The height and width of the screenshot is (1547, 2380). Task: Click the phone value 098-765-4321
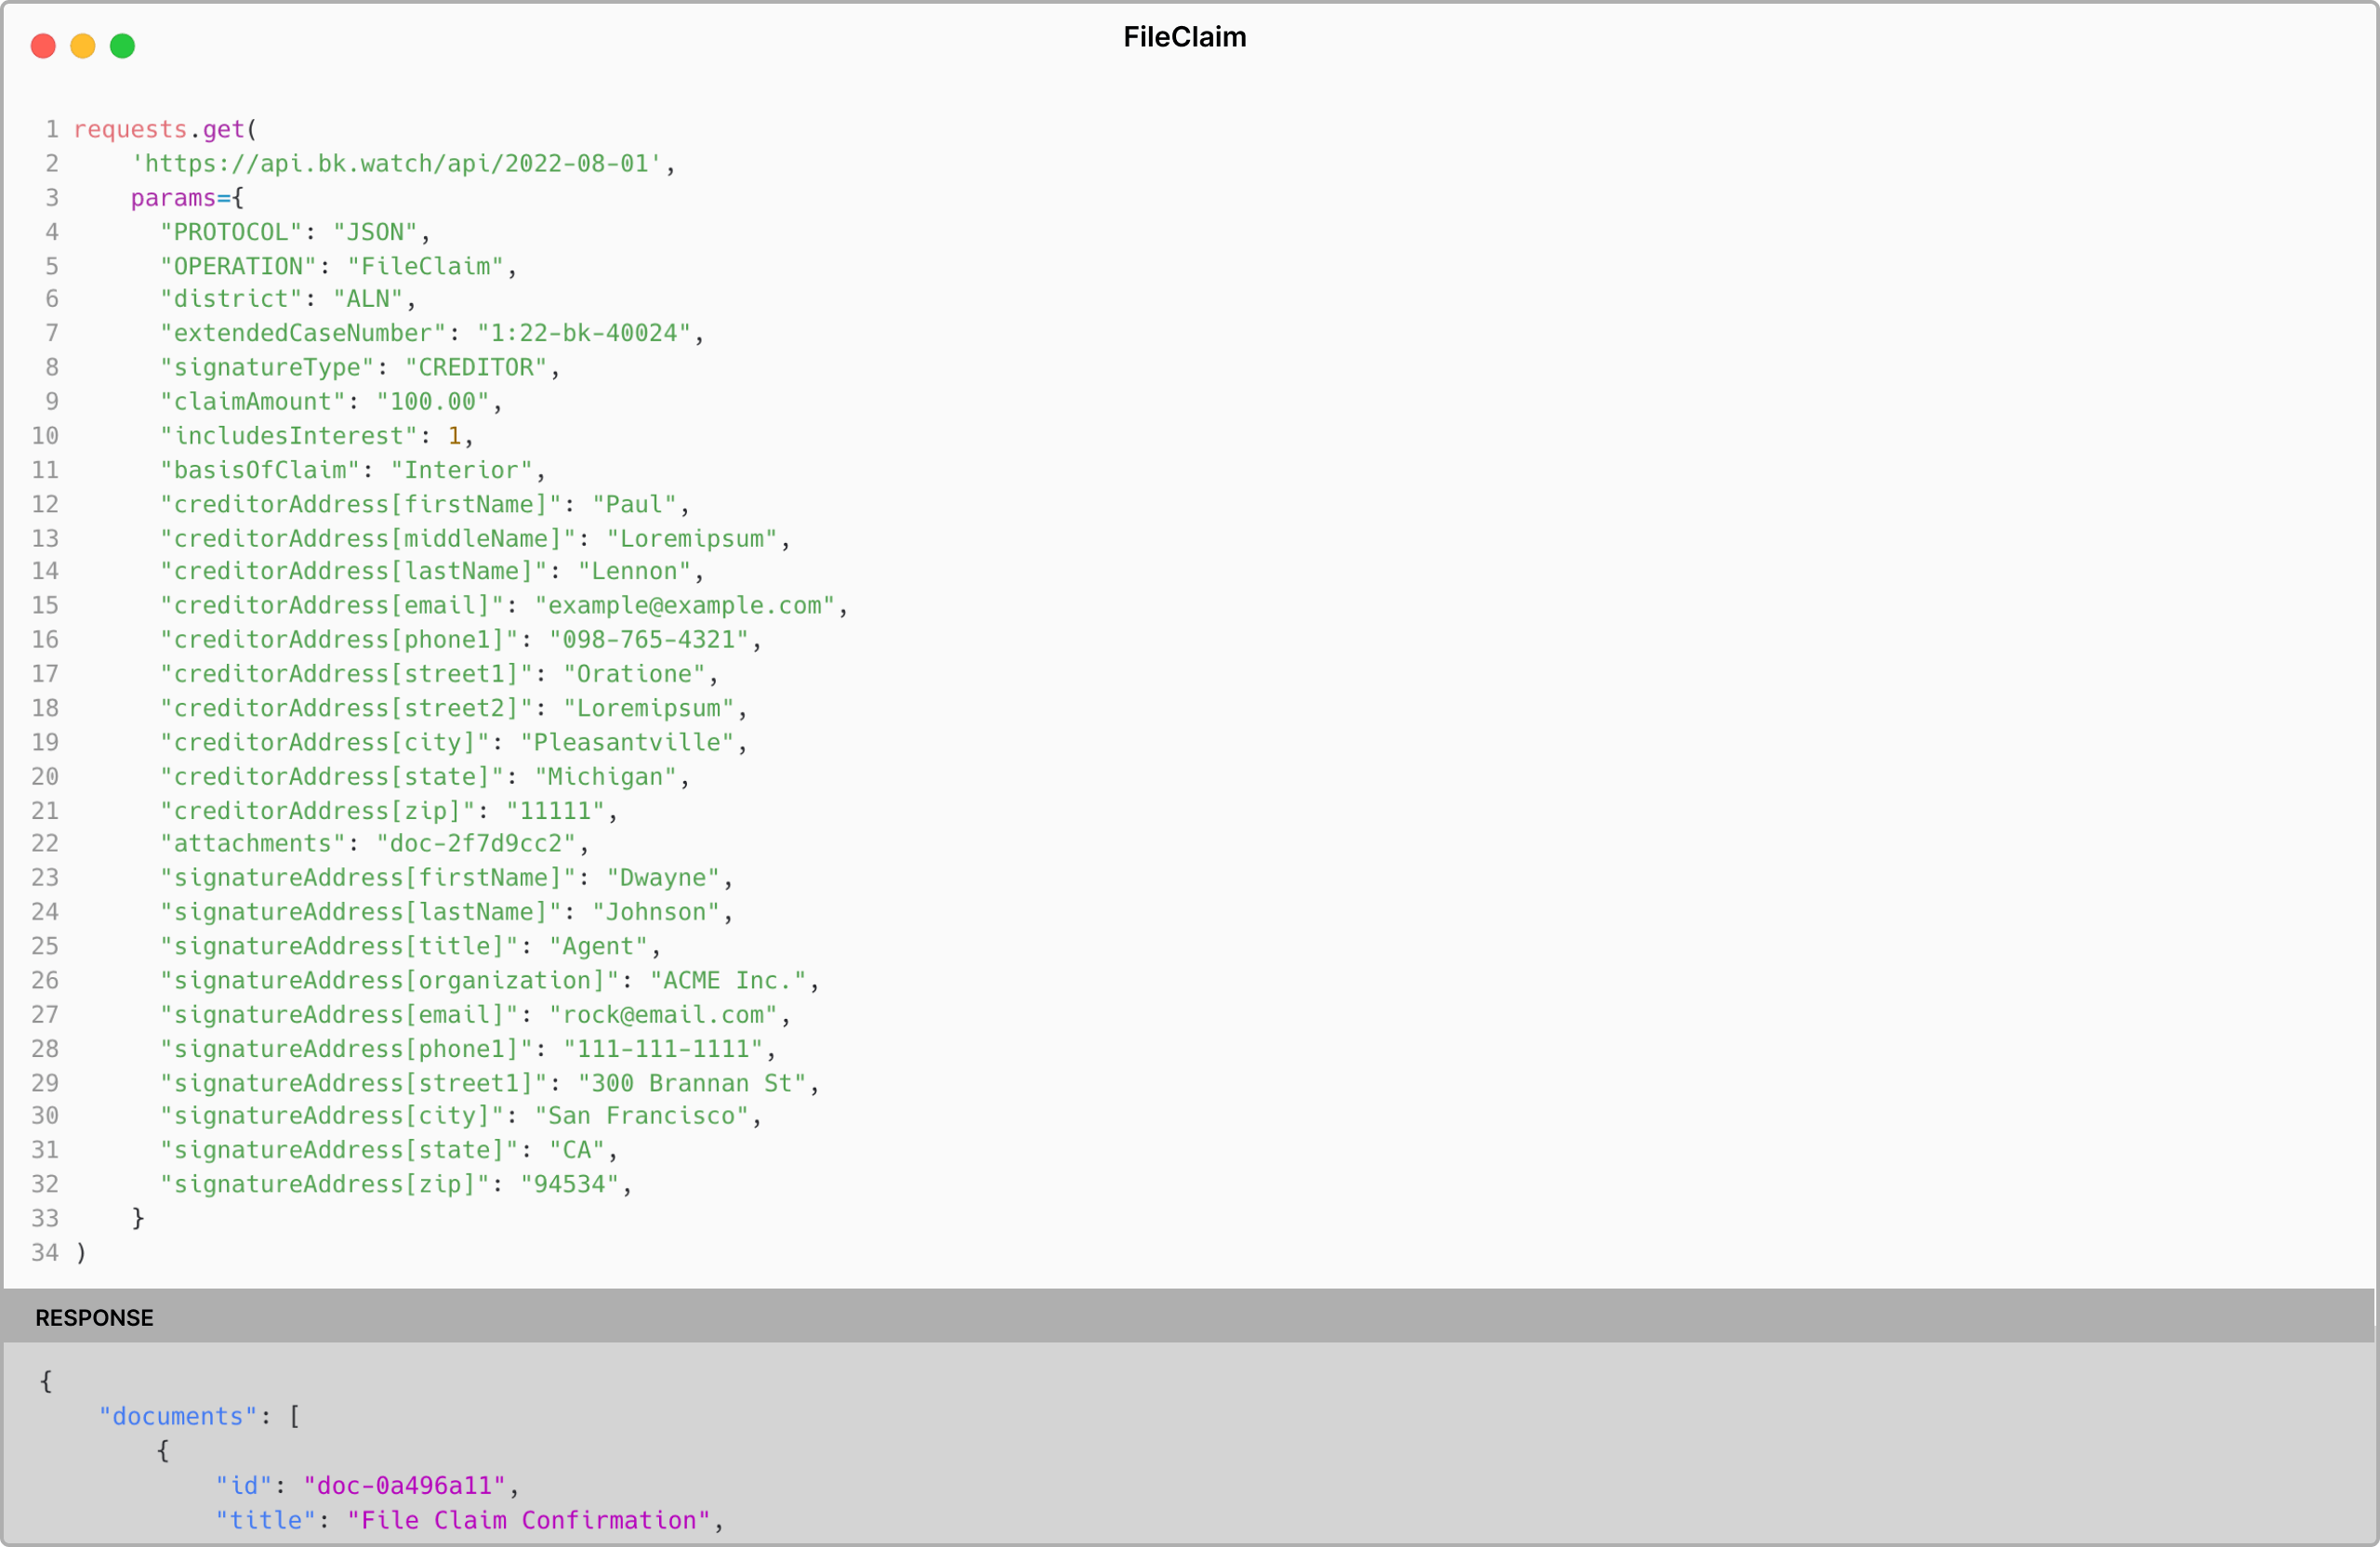coord(648,640)
